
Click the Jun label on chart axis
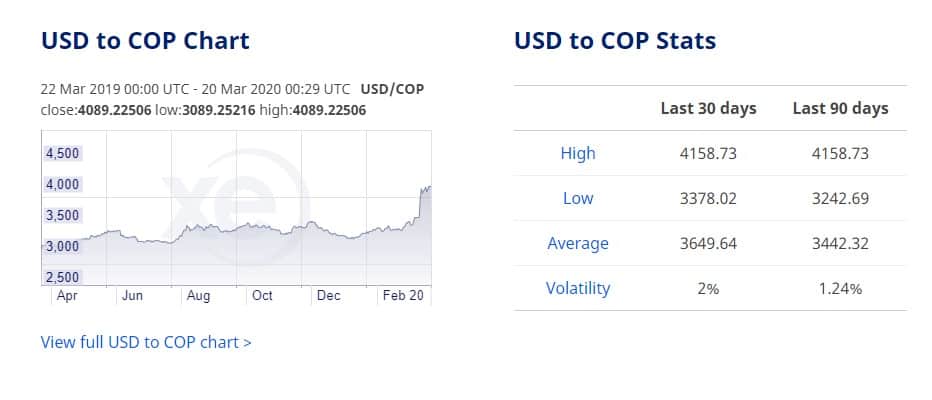pyautogui.click(x=132, y=295)
